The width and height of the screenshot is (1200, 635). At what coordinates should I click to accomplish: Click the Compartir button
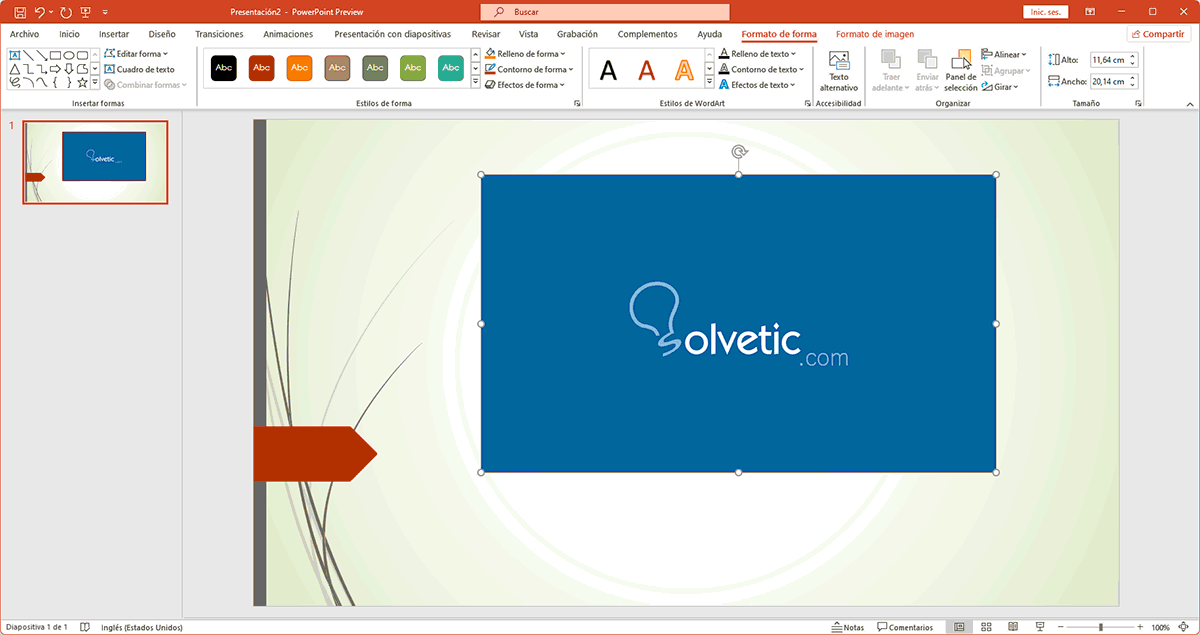[x=1158, y=33]
